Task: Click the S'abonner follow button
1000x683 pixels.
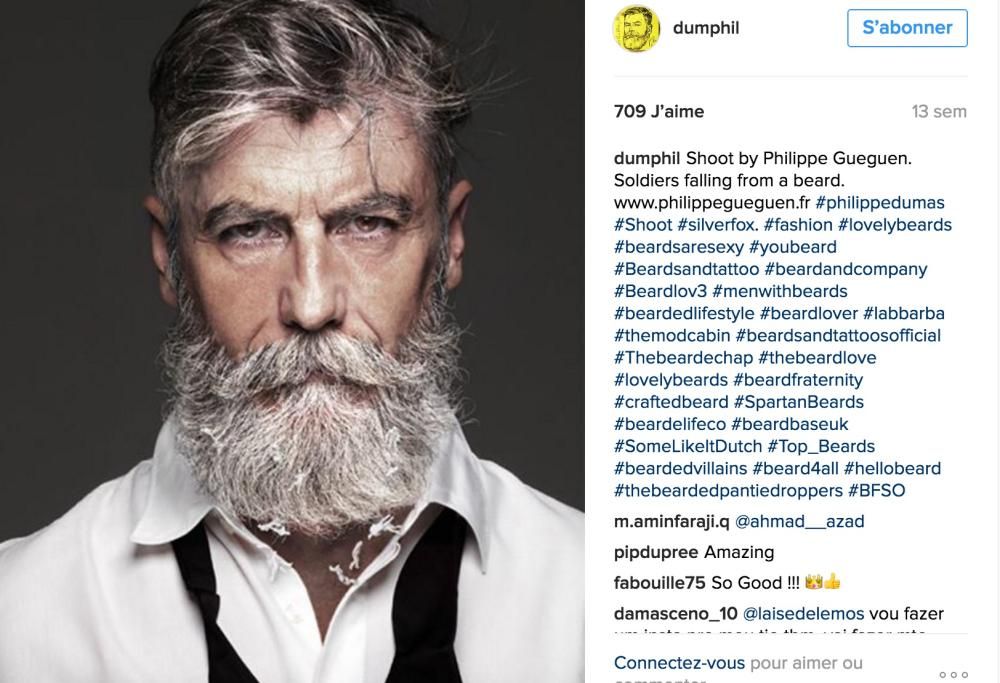Action: 907,28
